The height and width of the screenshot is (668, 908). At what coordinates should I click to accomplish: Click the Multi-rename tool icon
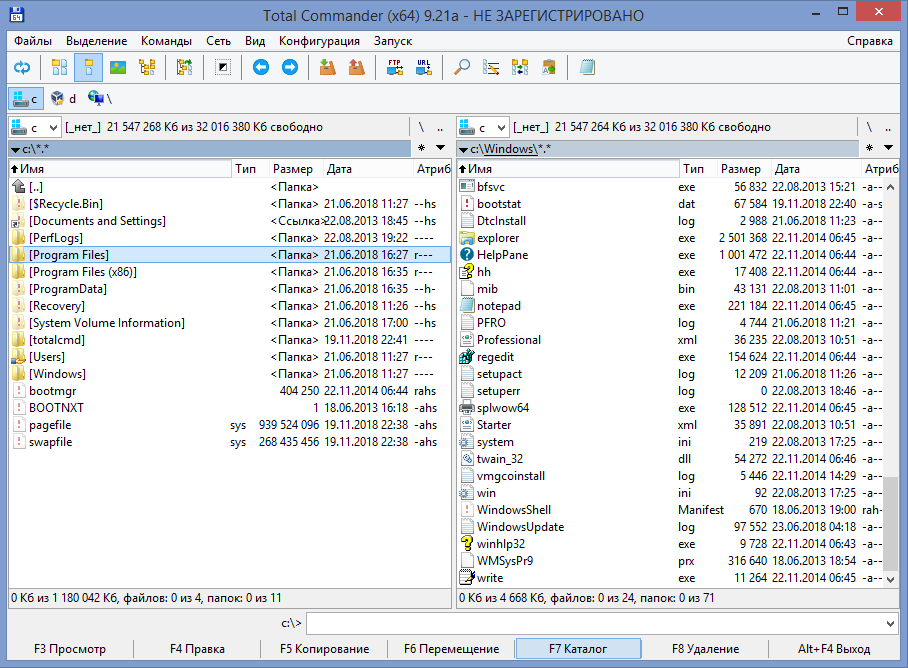pyautogui.click(x=491, y=68)
